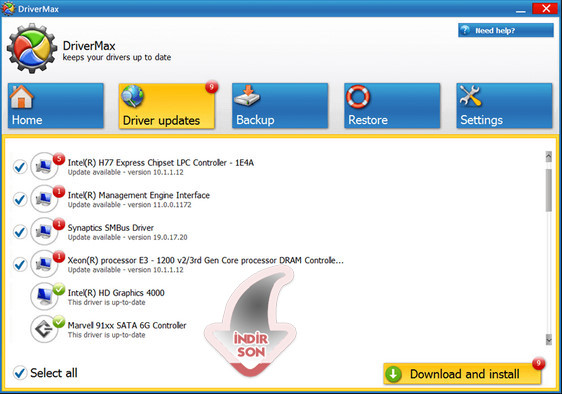
Task: Click the scrollbar up arrow
Action: pyautogui.click(x=548, y=156)
